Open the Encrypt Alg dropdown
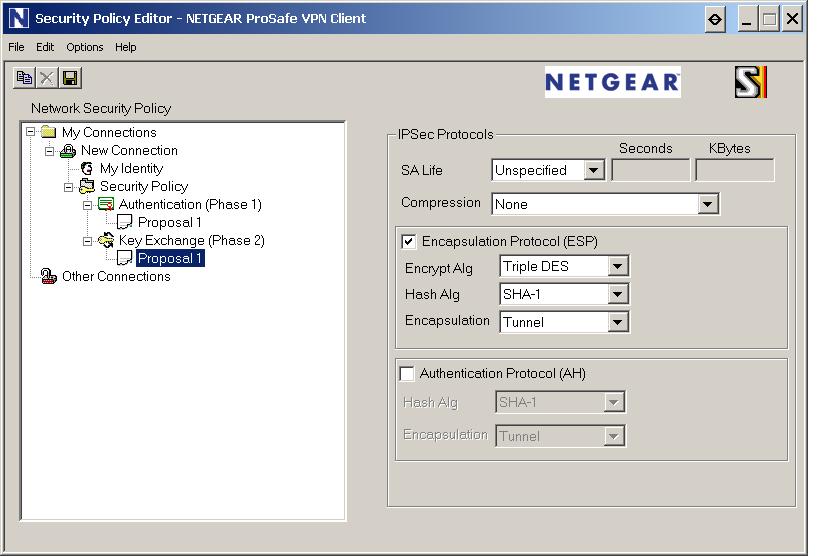 pos(618,266)
